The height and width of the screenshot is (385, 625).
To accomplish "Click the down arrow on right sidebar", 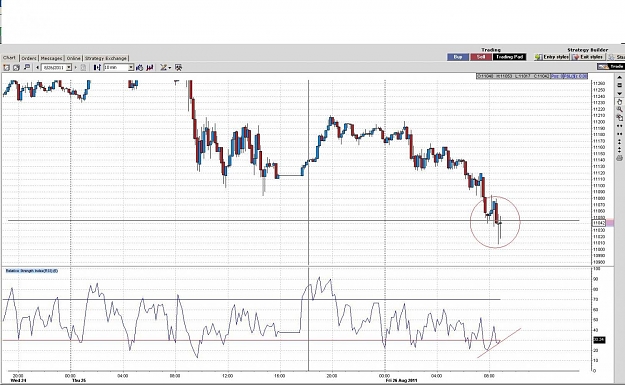I will pyautogui.click(x=619, y=93).
